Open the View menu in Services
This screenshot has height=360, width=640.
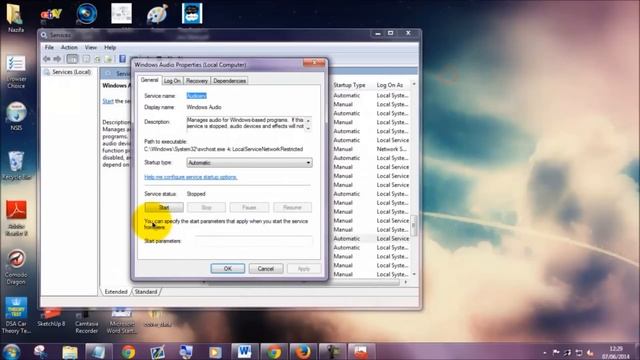pyautogui.click(x=91, y=47)
